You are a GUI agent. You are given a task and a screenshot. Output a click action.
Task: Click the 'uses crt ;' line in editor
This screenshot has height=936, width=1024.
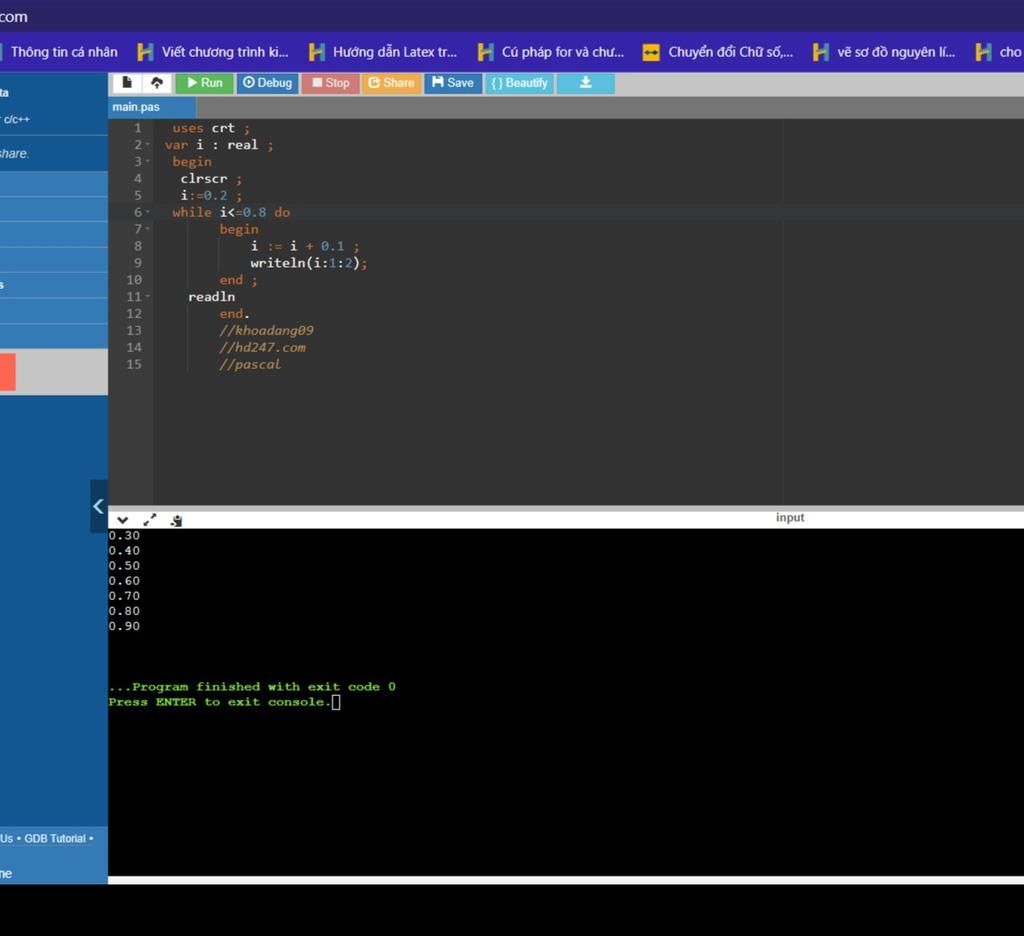click(210, 128)
